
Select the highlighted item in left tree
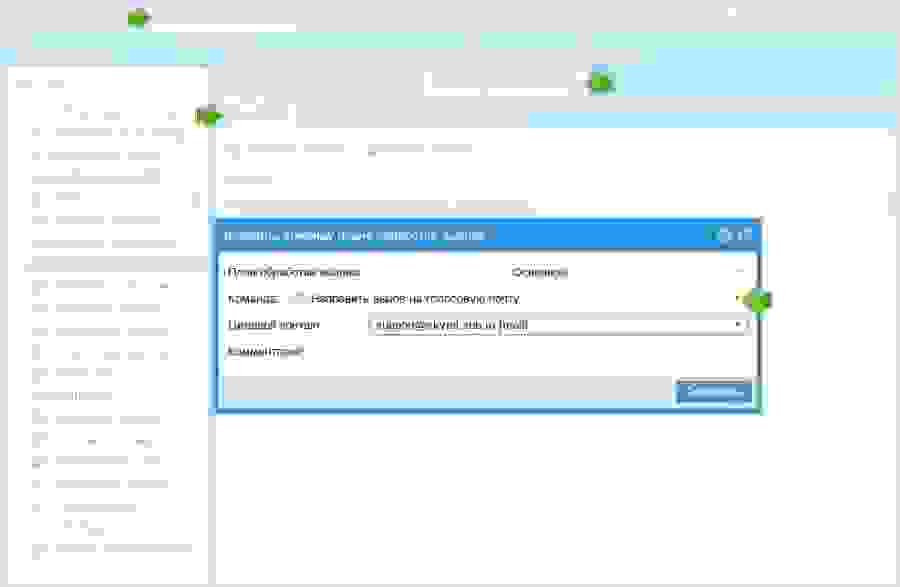click(x=110, y=264)
